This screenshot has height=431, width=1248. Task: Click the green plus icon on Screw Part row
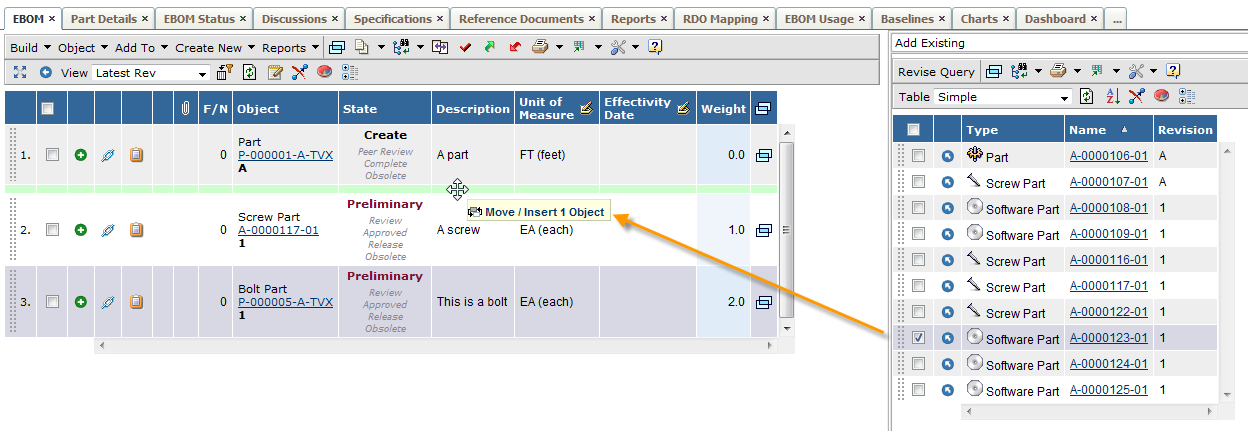80,230
